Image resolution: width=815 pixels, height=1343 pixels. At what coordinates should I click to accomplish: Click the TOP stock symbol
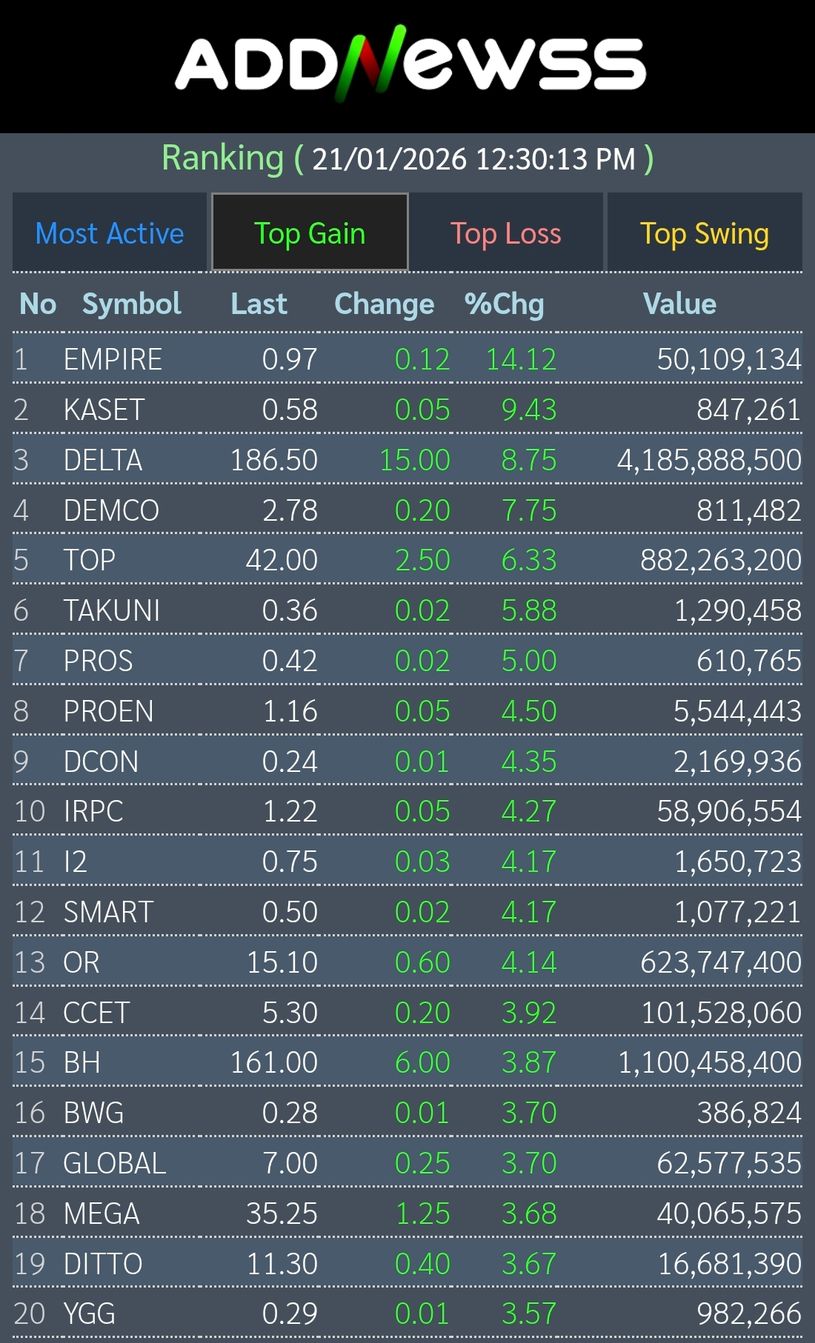(x=89, y=560)
